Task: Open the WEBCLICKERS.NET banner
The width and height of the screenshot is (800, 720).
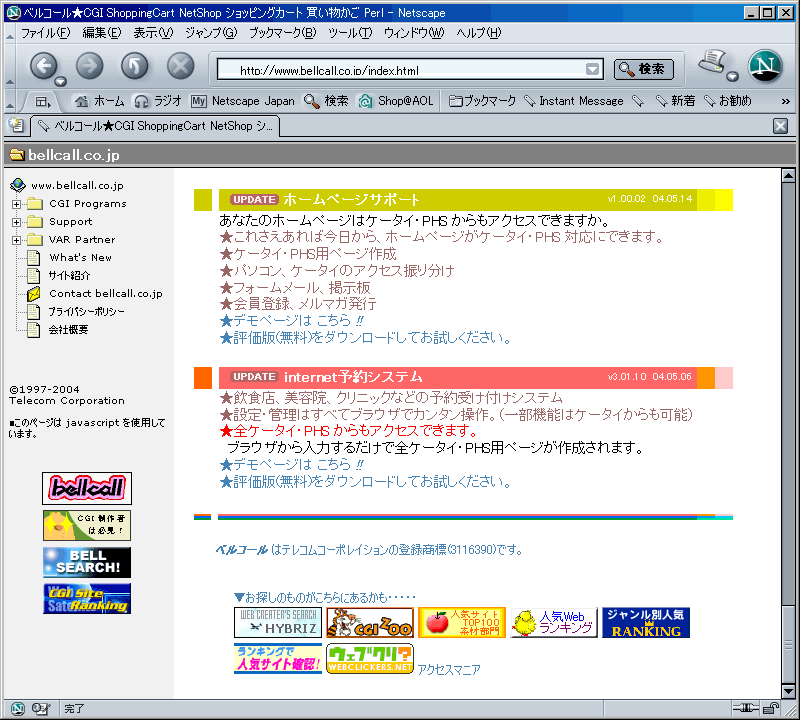Action: pos(369,658)
